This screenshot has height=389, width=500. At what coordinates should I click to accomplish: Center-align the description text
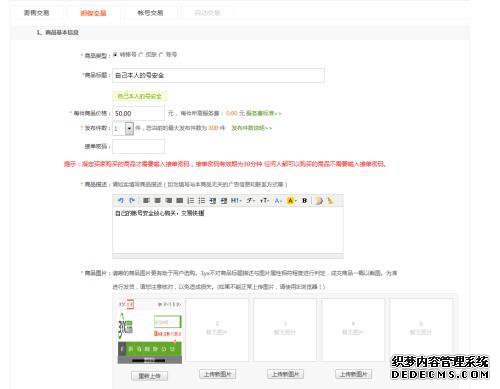(x=158, y=200)
